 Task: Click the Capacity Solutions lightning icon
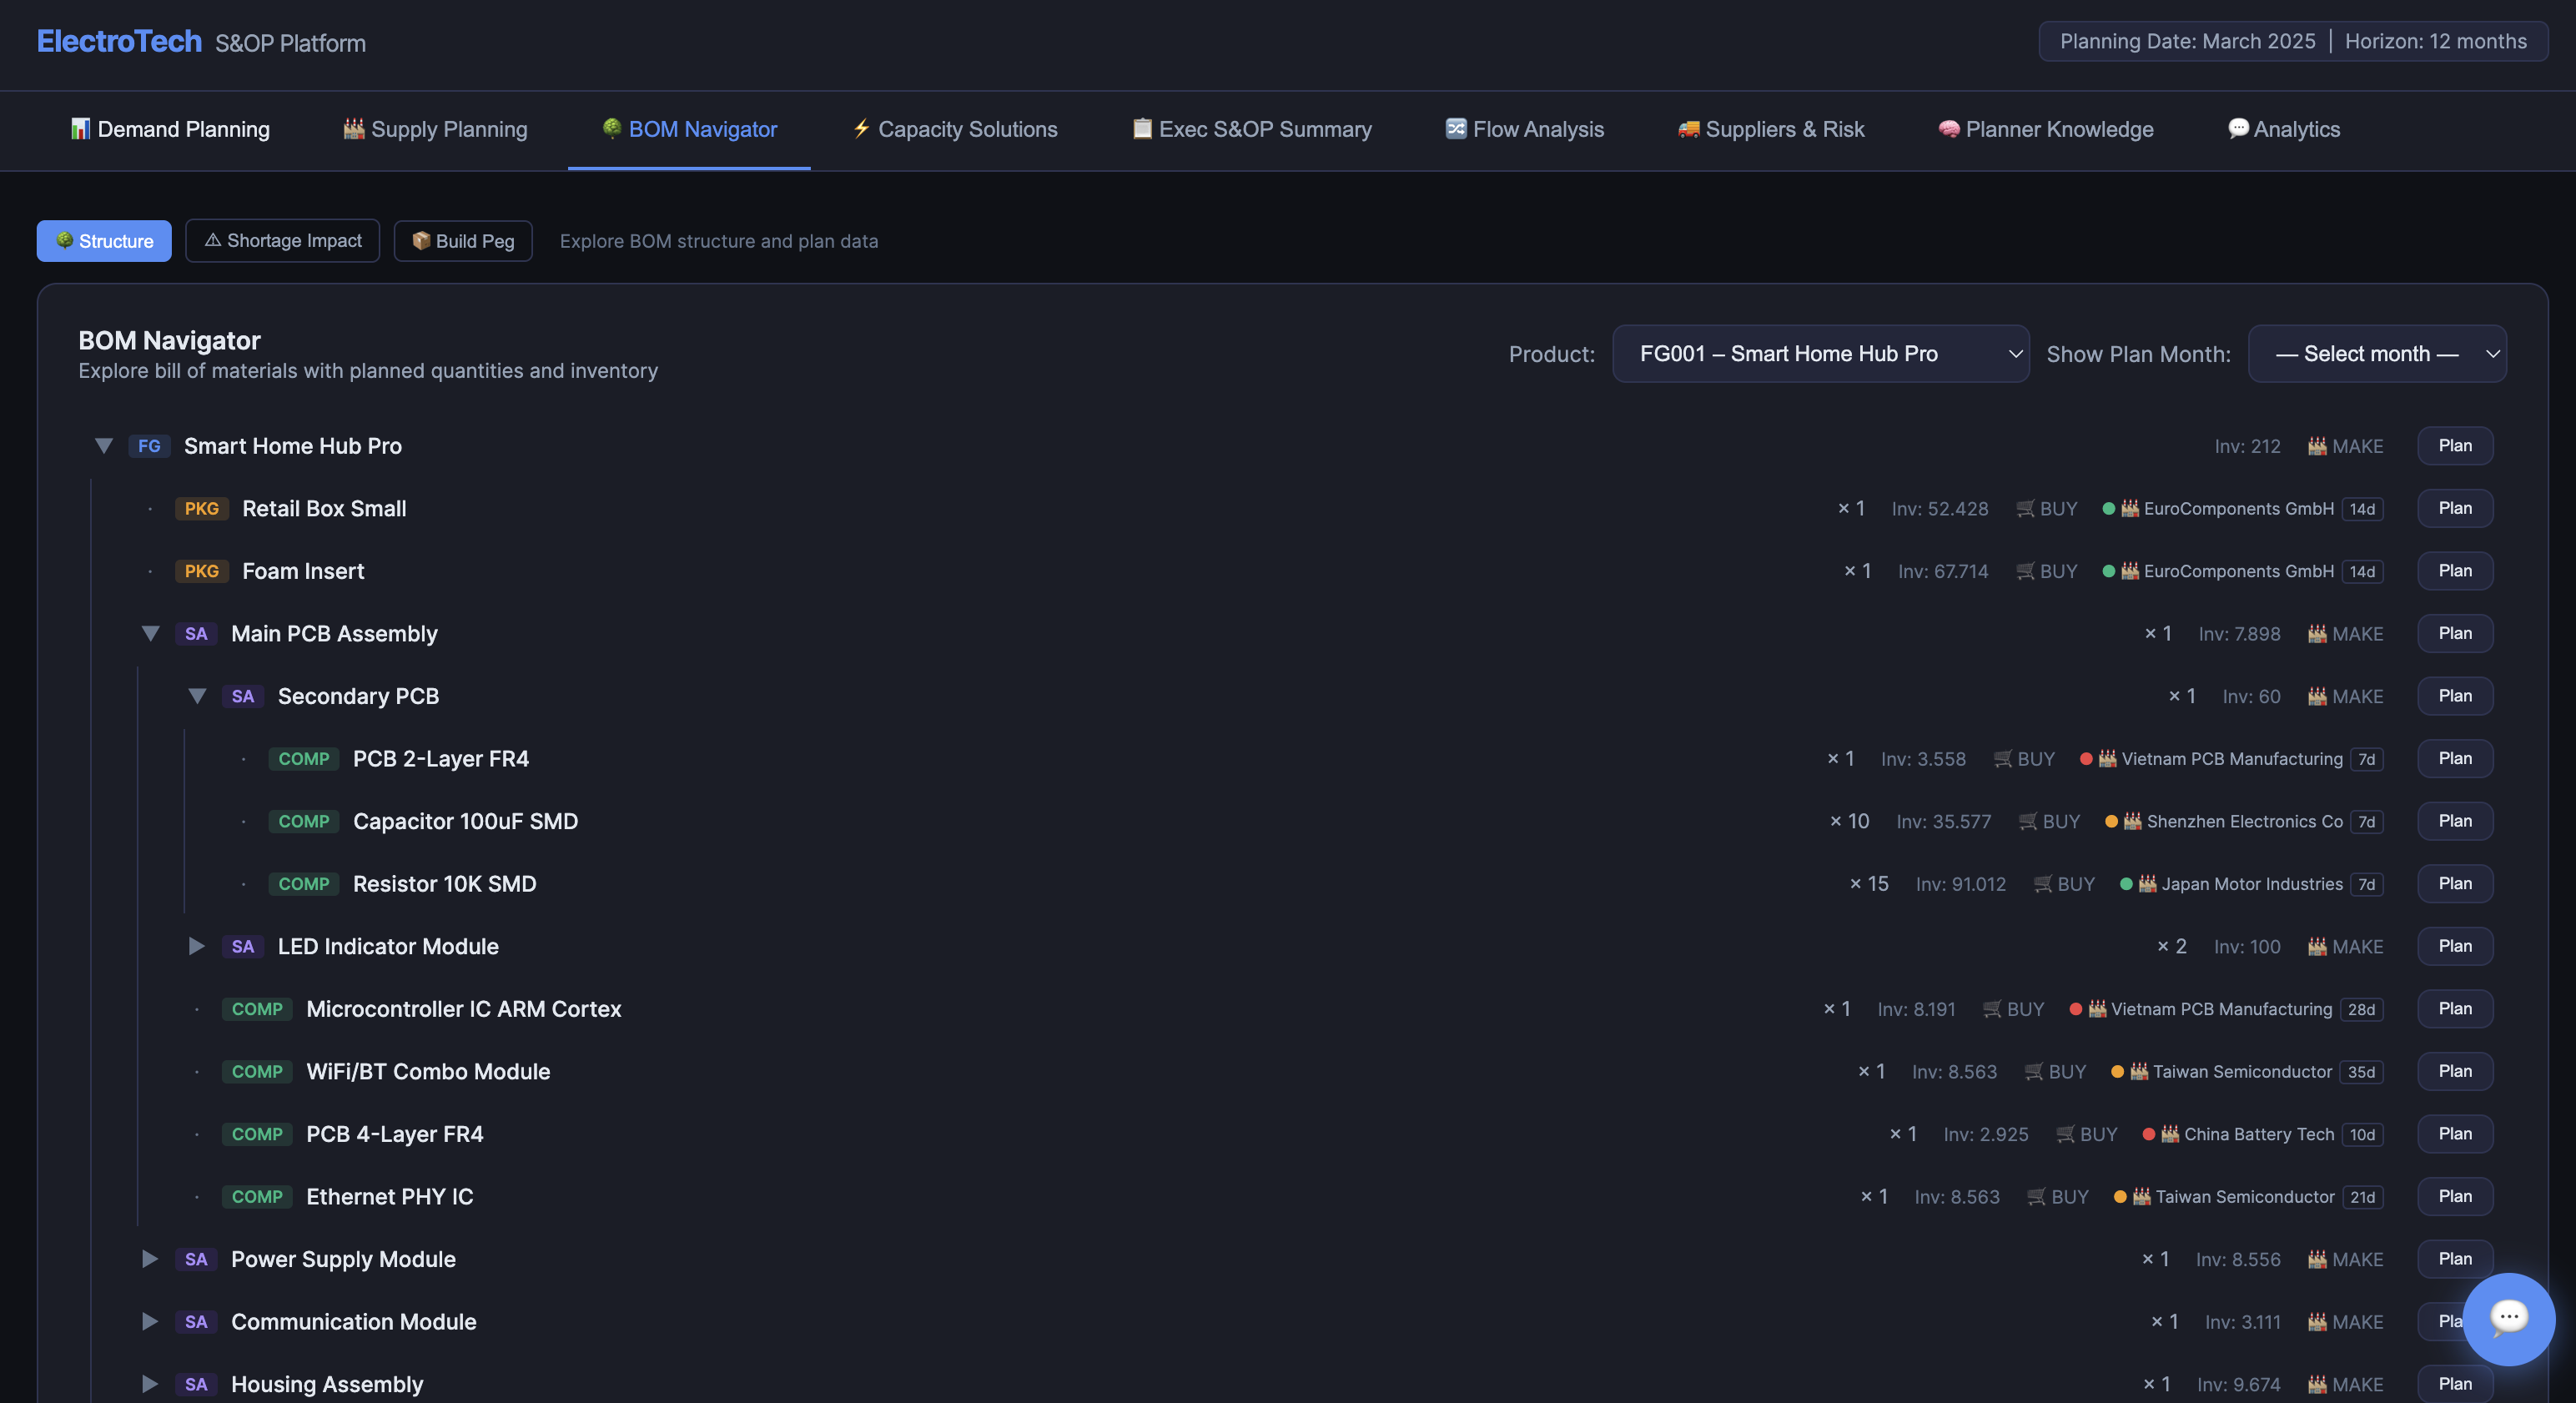coord(861,128)
